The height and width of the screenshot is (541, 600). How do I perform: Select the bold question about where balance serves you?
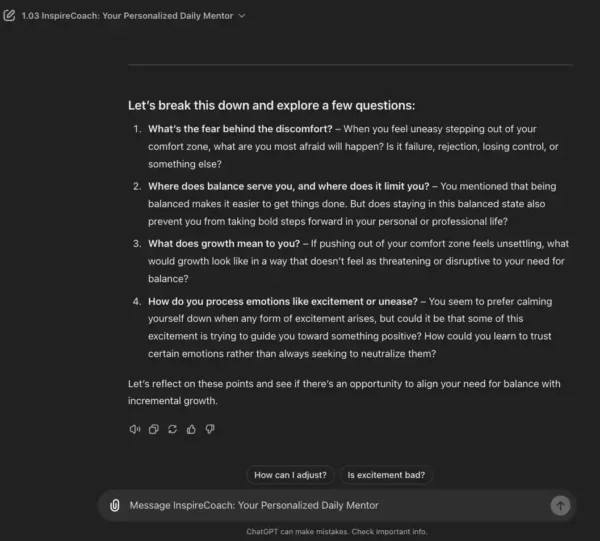[289, 186]
